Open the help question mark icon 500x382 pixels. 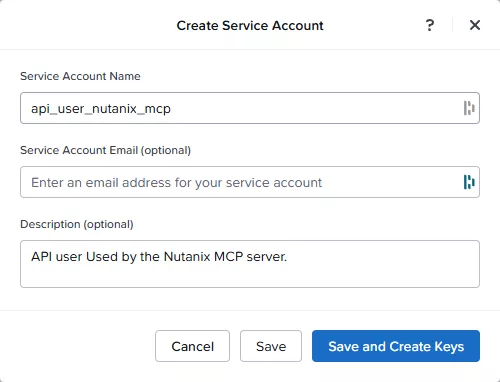click(x=430, y=25)
